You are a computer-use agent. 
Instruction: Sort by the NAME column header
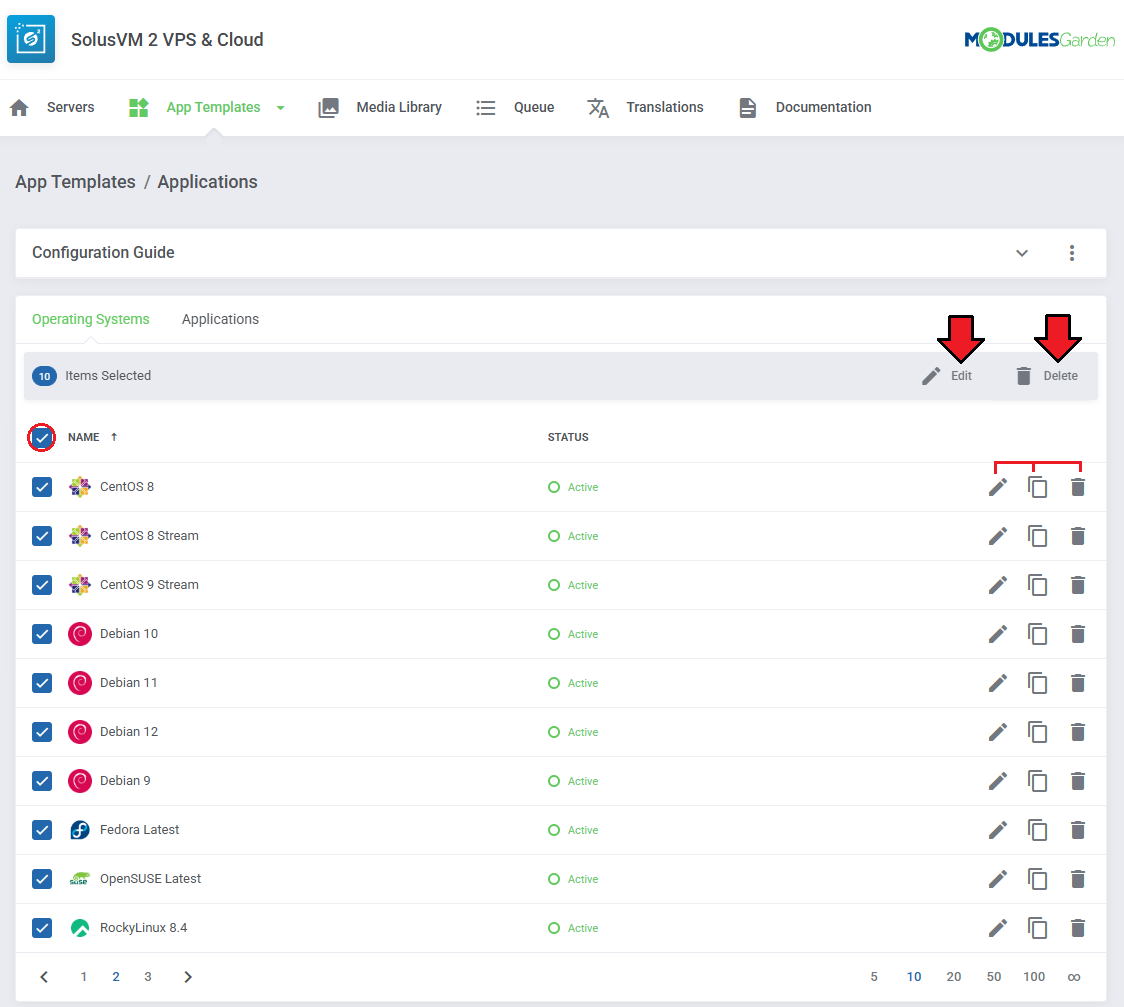(x=84, y=437)
